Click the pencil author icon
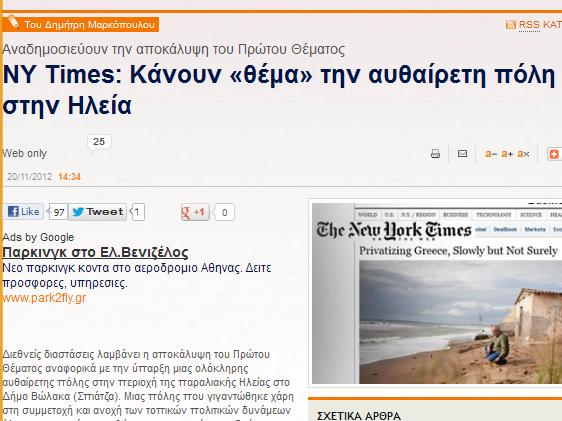562x421 pixels. click(13, 22)
